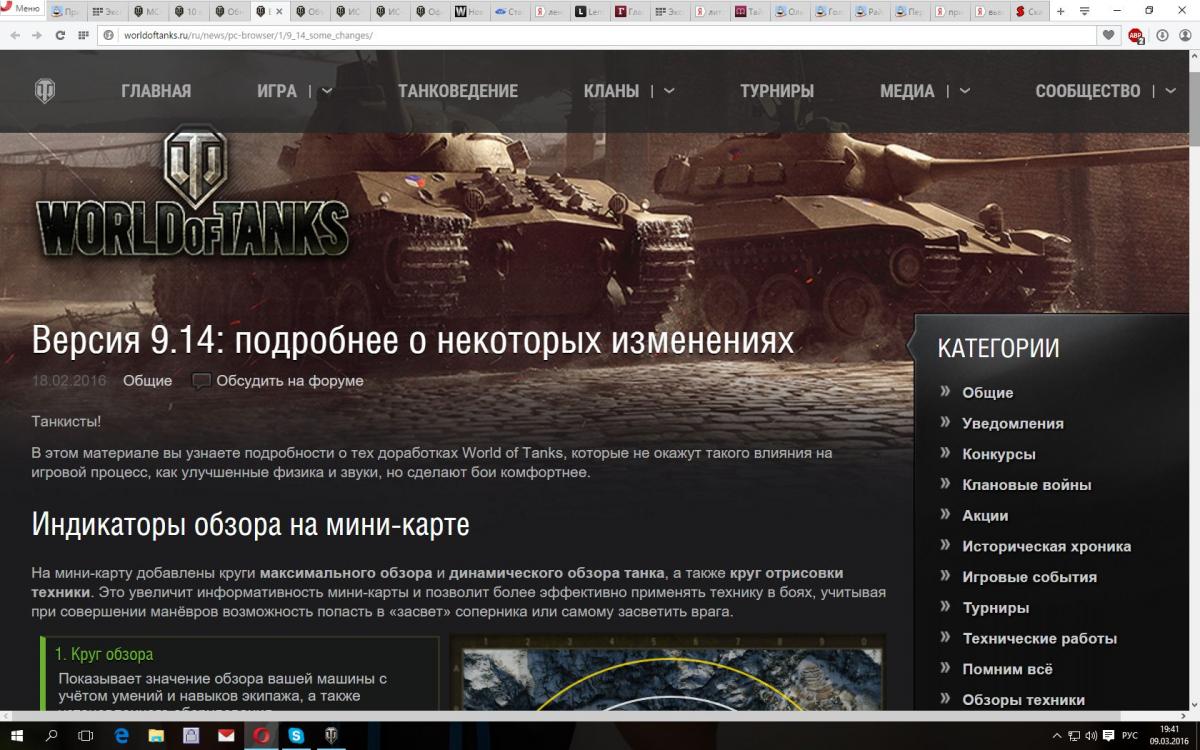Expand the ИГРА dropdown chevron
Image resolution: width=1200 pixels, height=750 pixels.
327,91
